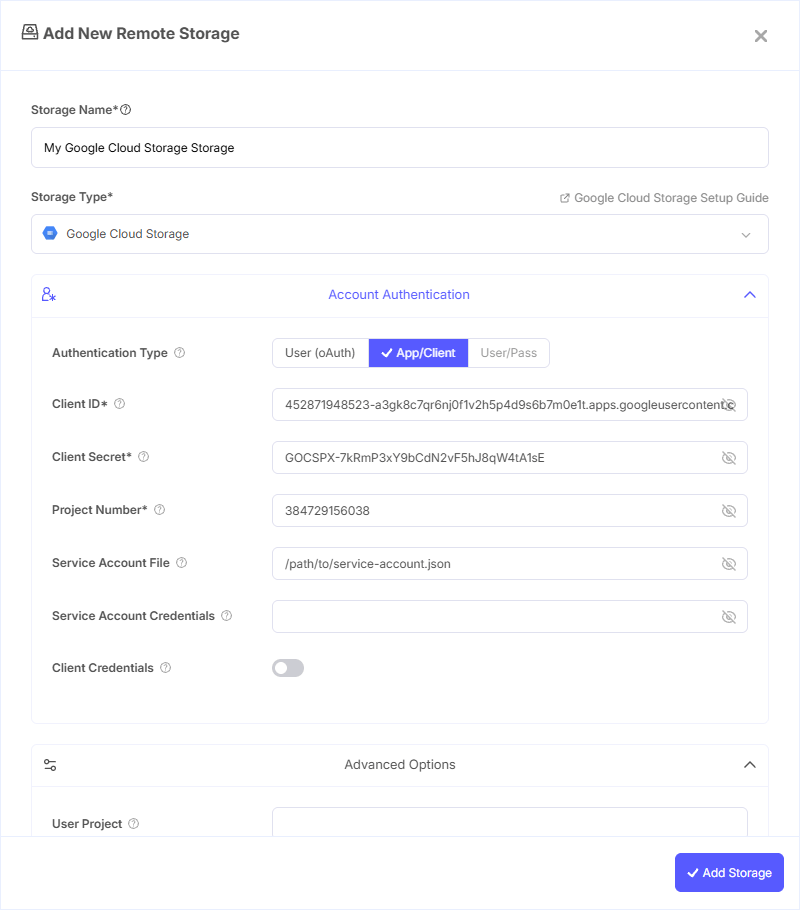Toggle visibility of Service Account File field
The width and height of the screenshot is (800, 910).
729,564
